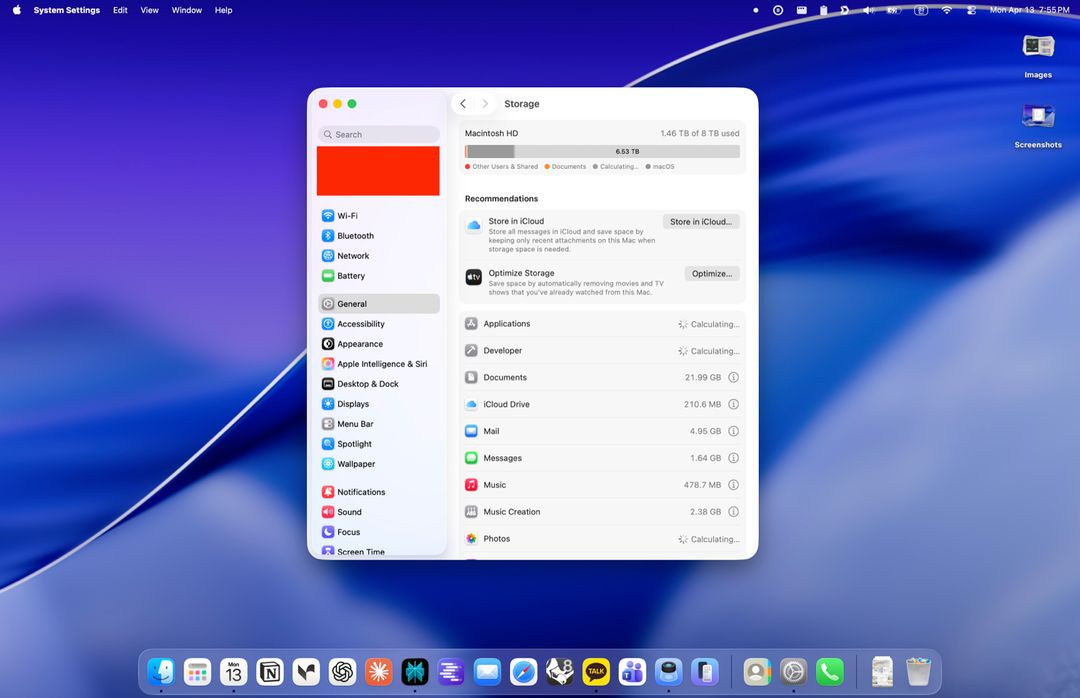
Task: Click the 1.46 TB of 8 TB used text
Action: (700, 134)
